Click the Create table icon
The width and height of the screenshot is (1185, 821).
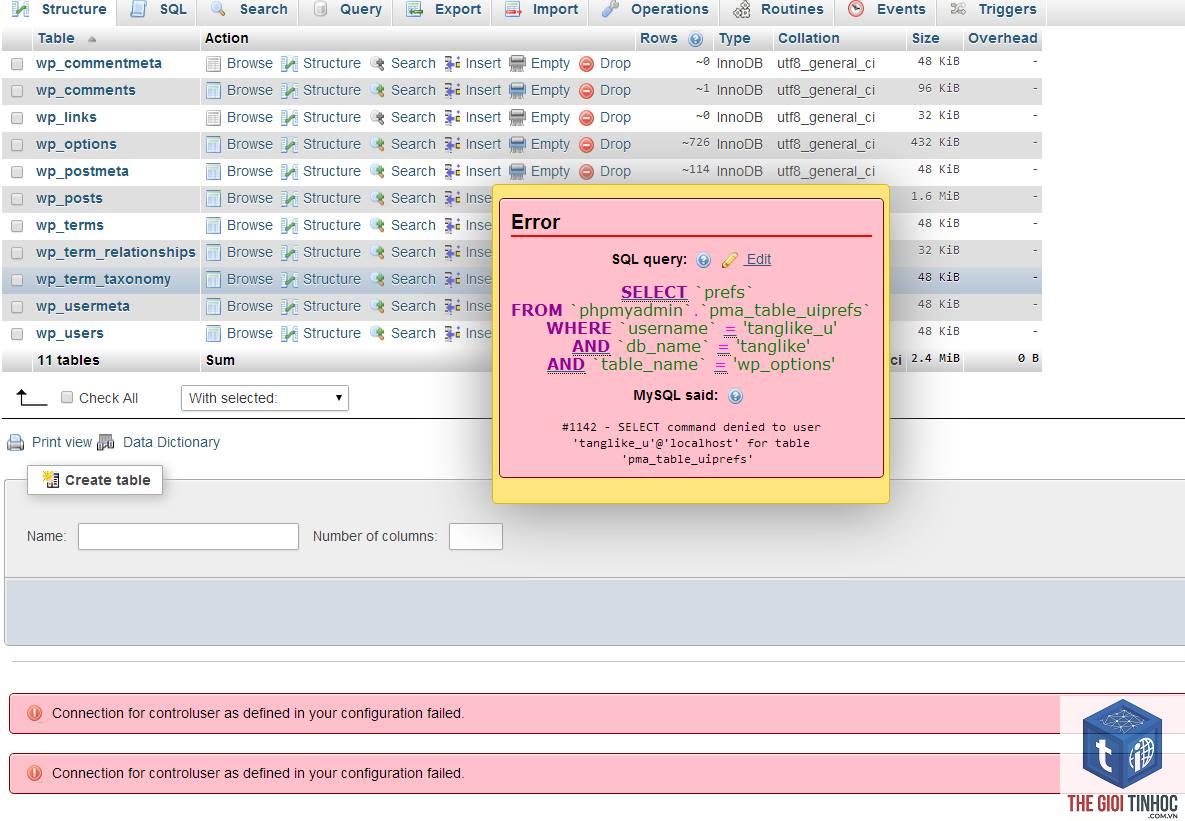[x=51, y=479]
